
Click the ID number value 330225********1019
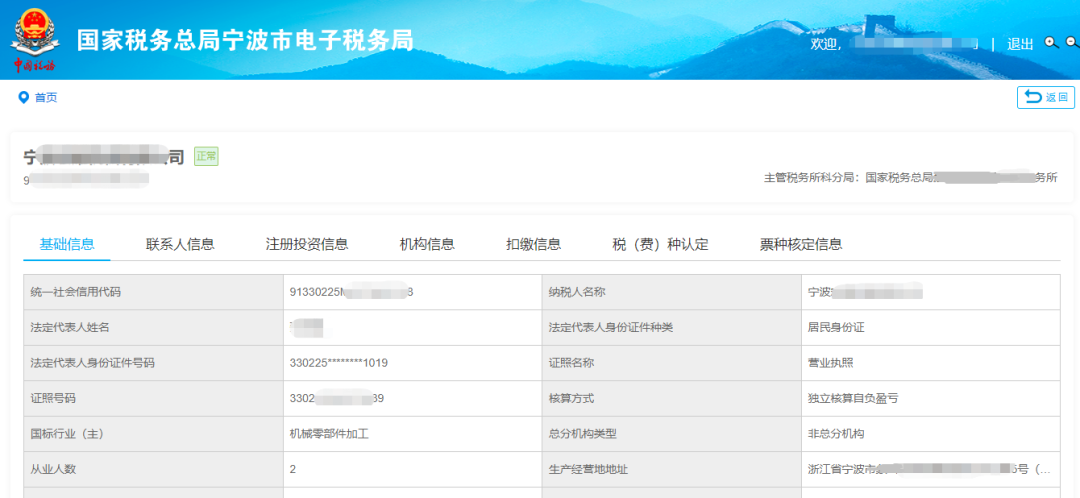click(x=339, y=363)
